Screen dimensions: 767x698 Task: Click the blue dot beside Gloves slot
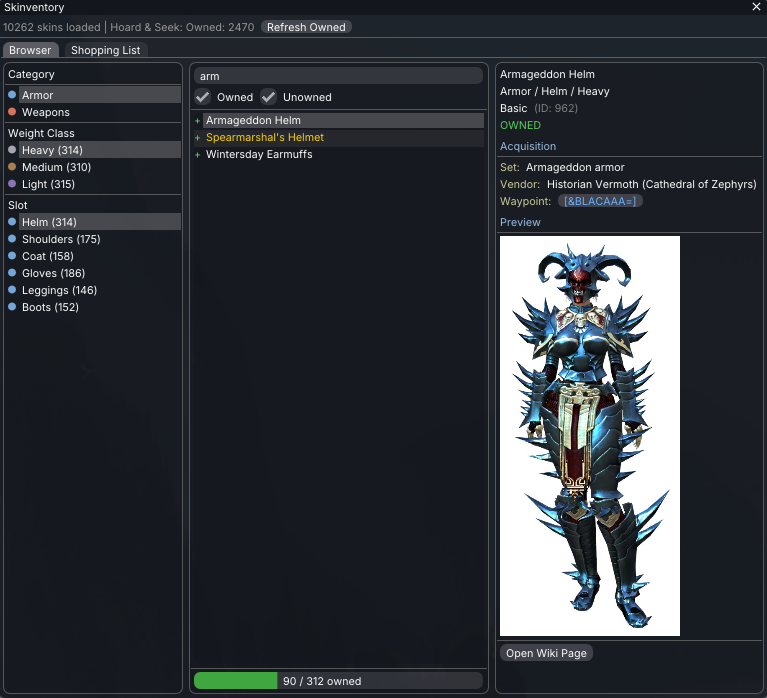coord(12,273)
